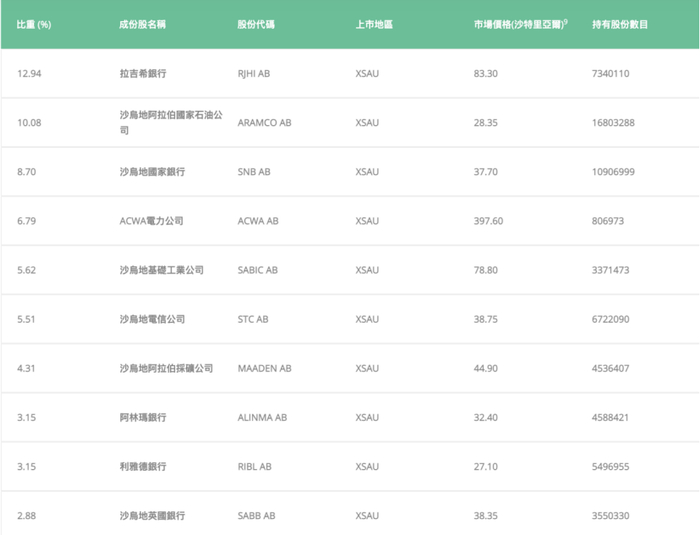The height and width of the screenshot is (535, 700).
Task: Select the SNB AB ticker cell
Action: (254, 172)
